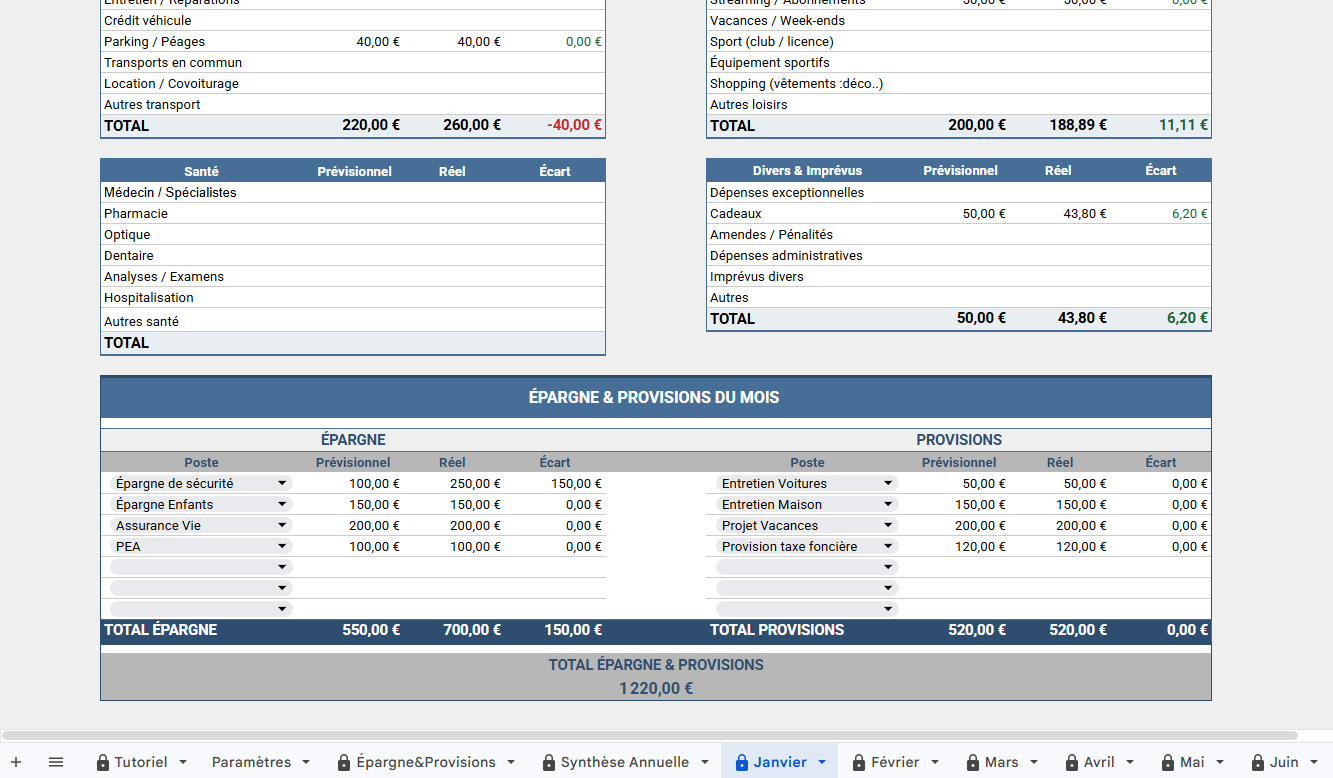
Task: Select the TOTAL ÉPARGNE & PROVISIONS value cell
Action: point(655,688)
